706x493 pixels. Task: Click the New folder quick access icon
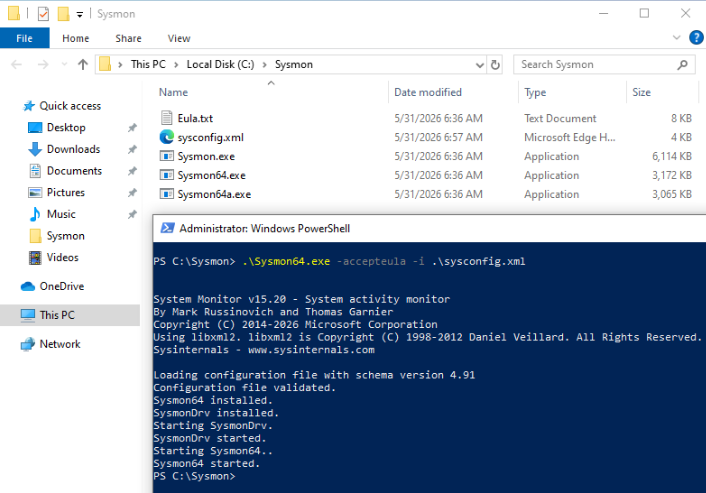[x=63, y=14]
